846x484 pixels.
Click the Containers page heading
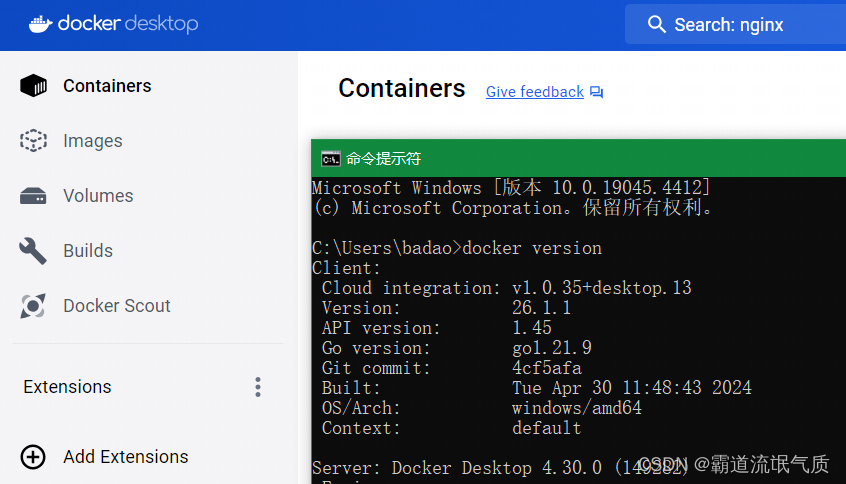401,88
